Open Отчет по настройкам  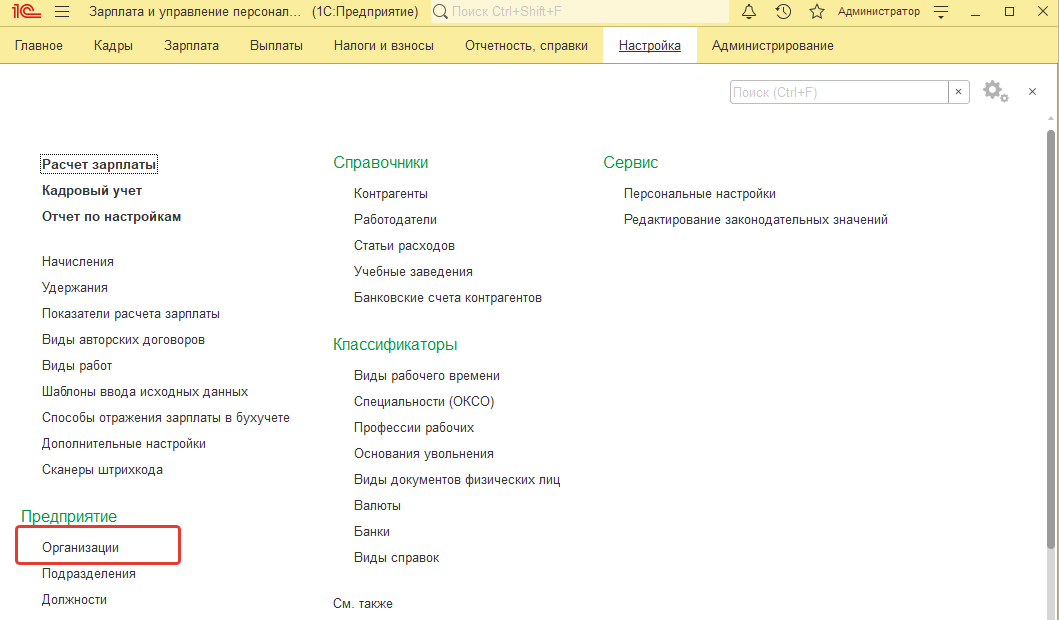point(111,217)
